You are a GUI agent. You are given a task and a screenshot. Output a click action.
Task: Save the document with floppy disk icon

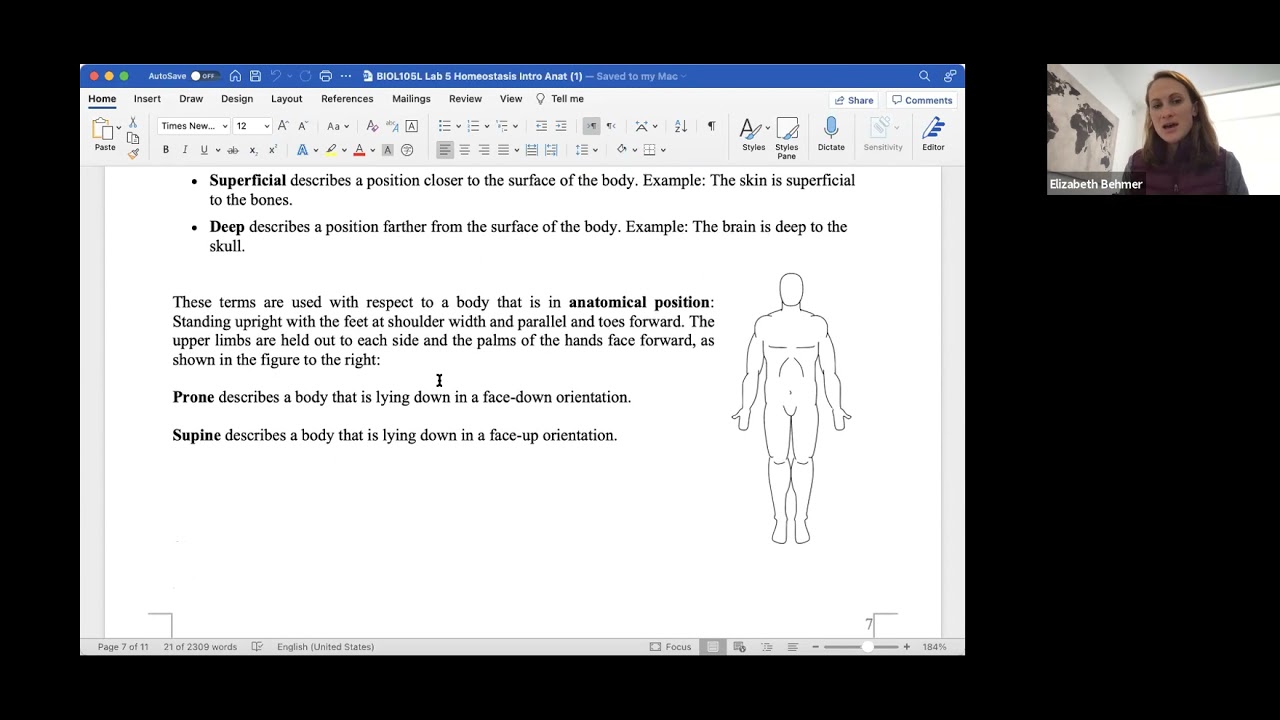(256, 76)
